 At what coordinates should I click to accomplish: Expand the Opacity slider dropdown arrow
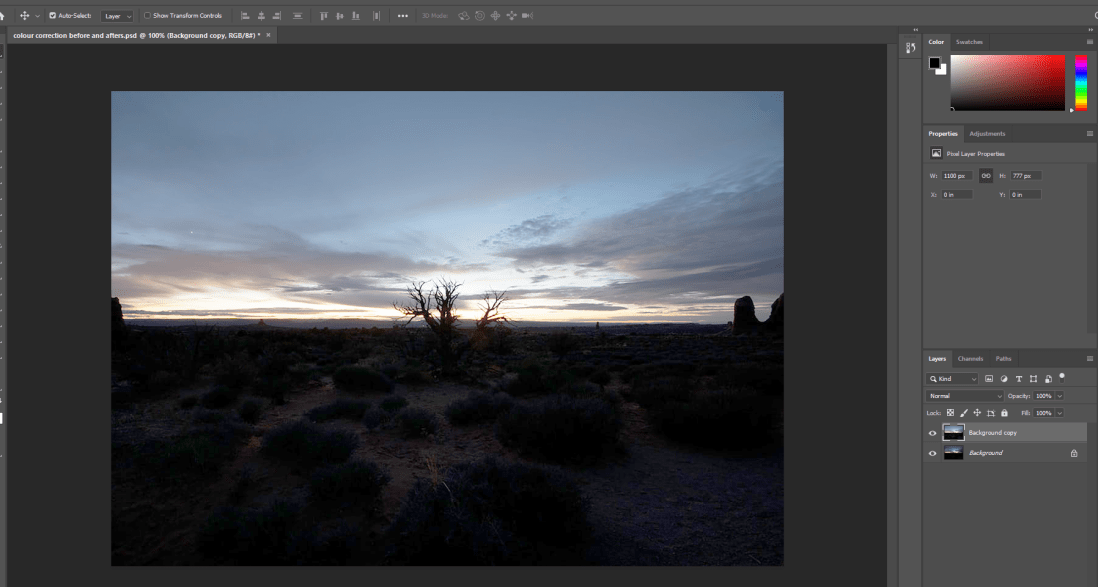click(1059, 397)
